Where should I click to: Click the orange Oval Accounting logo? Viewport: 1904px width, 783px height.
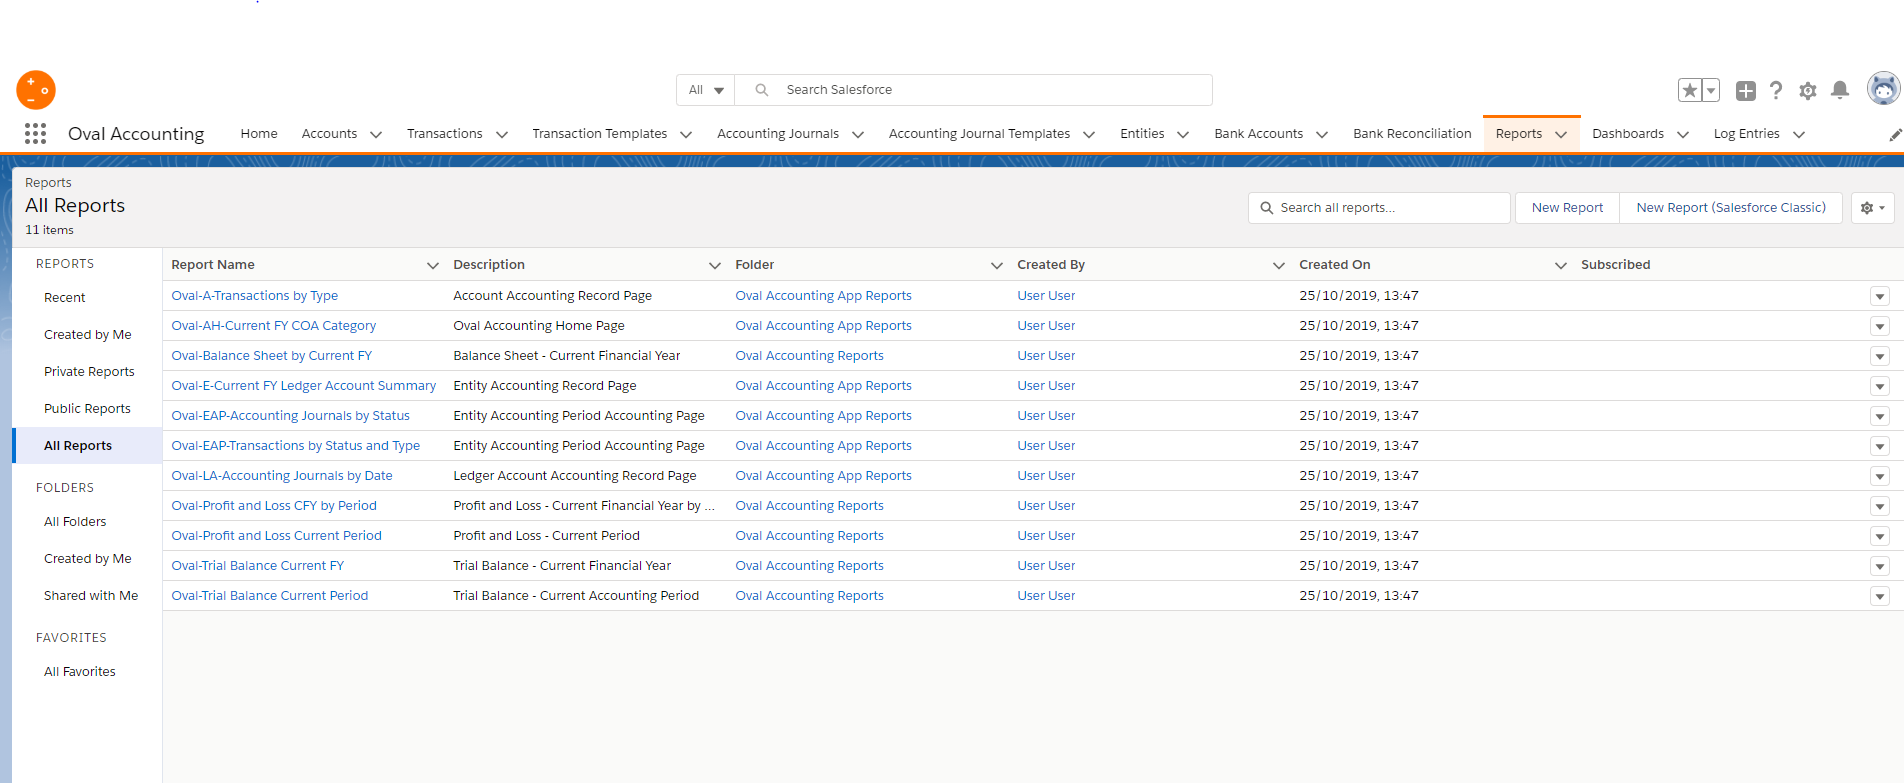click(x=36, y=90)
